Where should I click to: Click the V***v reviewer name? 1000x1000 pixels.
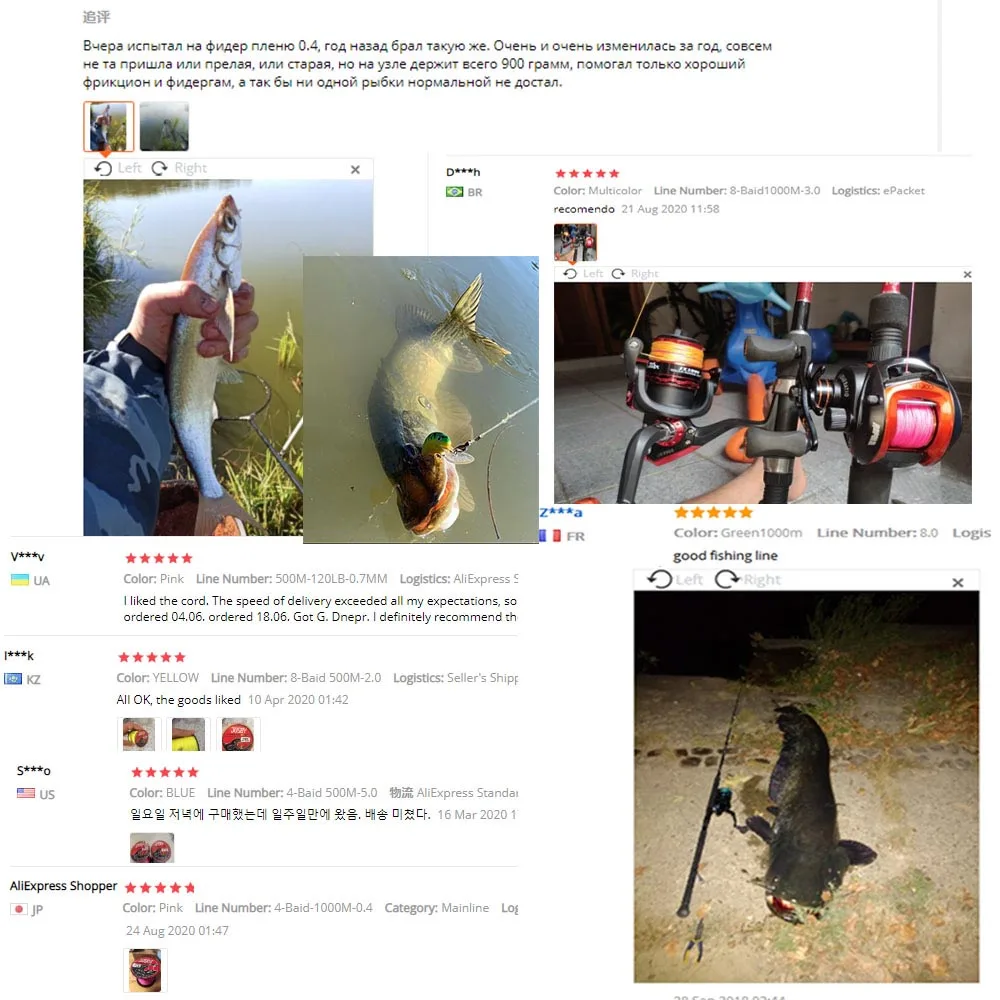point(27,556)
